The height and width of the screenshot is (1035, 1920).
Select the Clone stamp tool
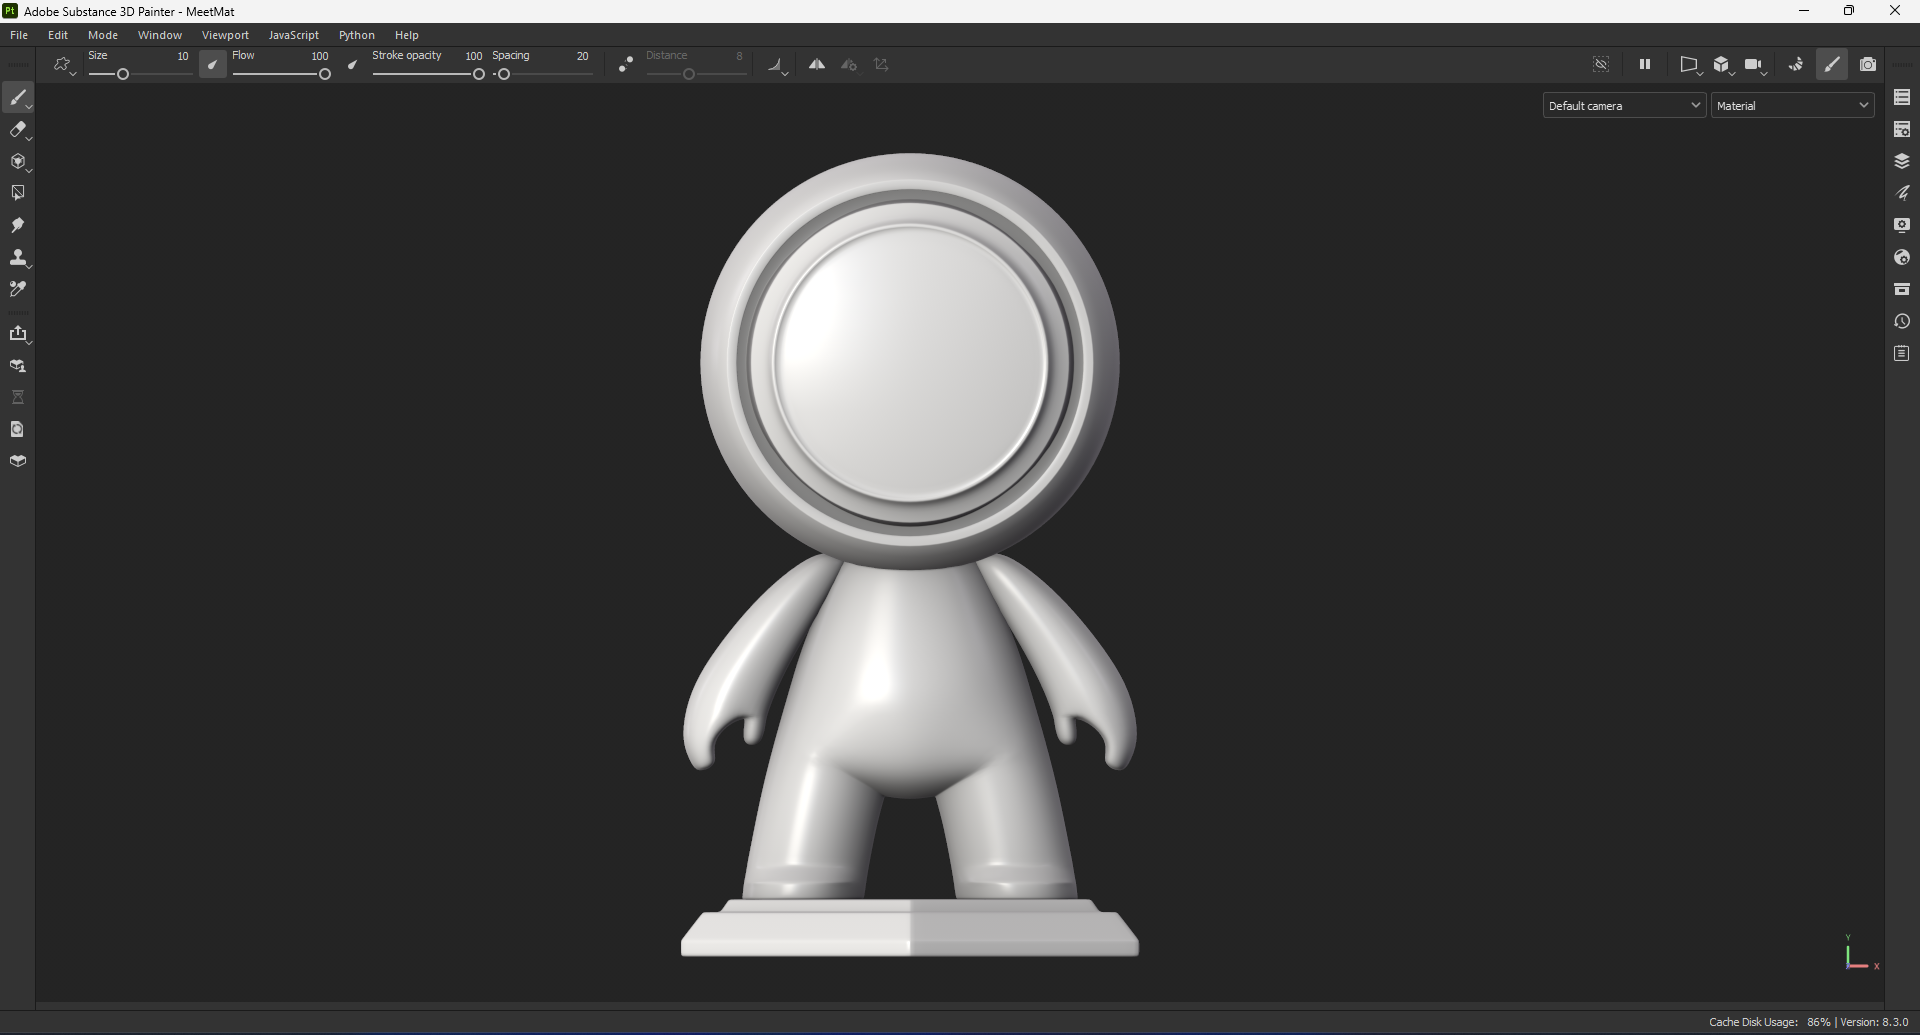(x=19, y=257)
